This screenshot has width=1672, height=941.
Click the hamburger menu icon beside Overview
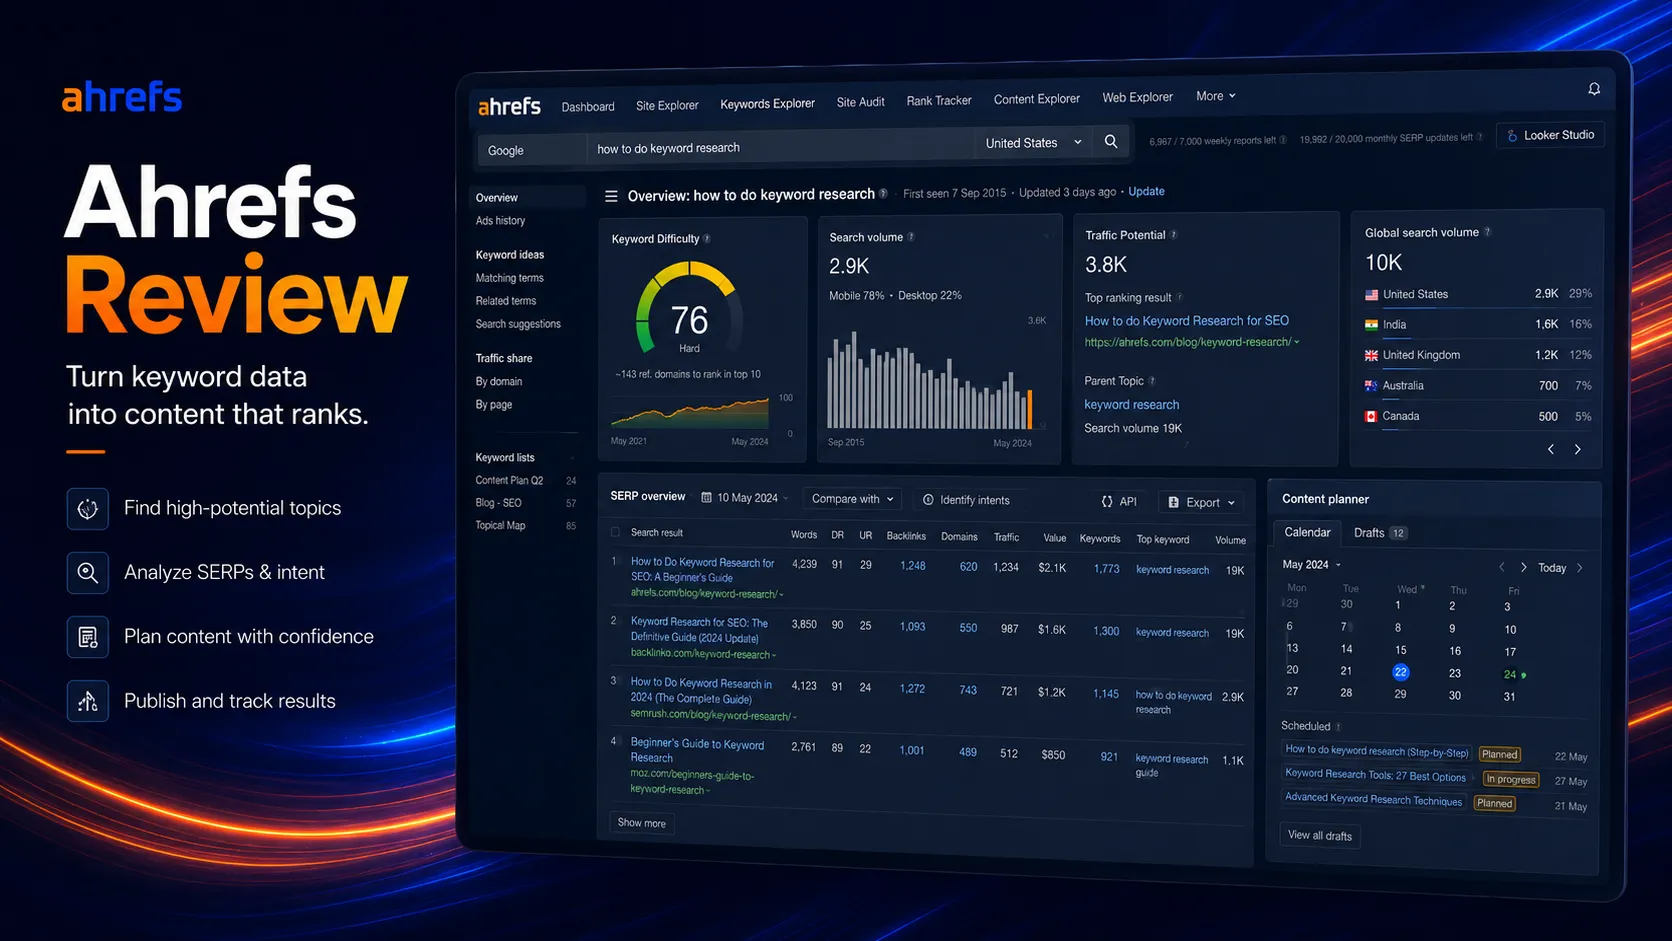pos(611,196)
